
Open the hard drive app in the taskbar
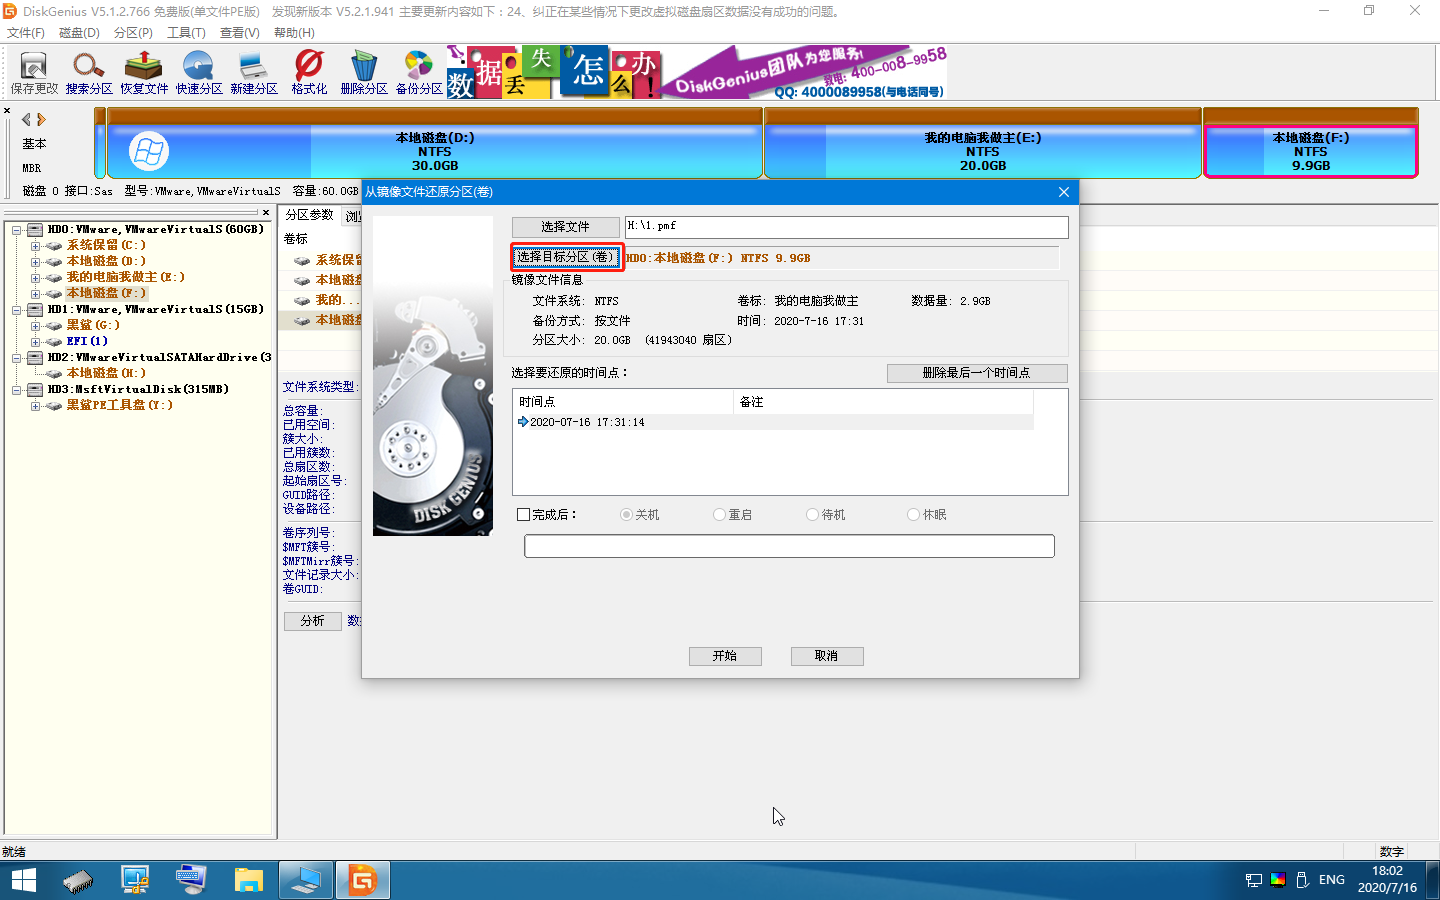pos(78,880)
